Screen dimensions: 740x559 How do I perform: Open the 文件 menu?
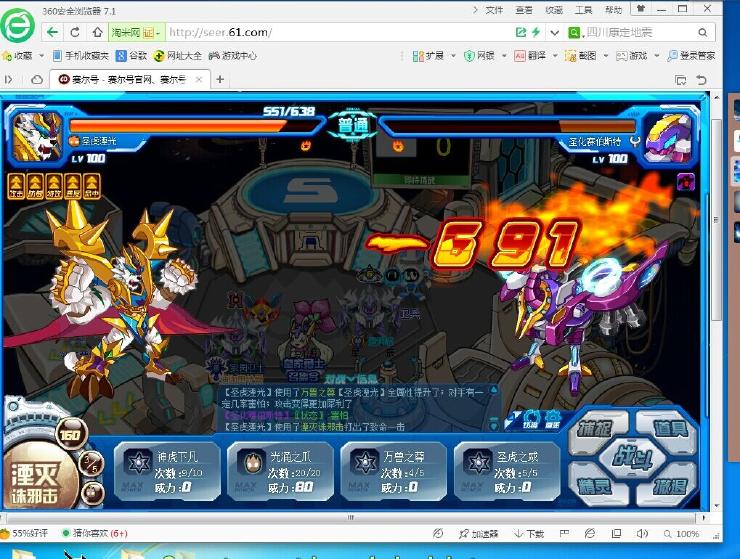tap(494, 9)
